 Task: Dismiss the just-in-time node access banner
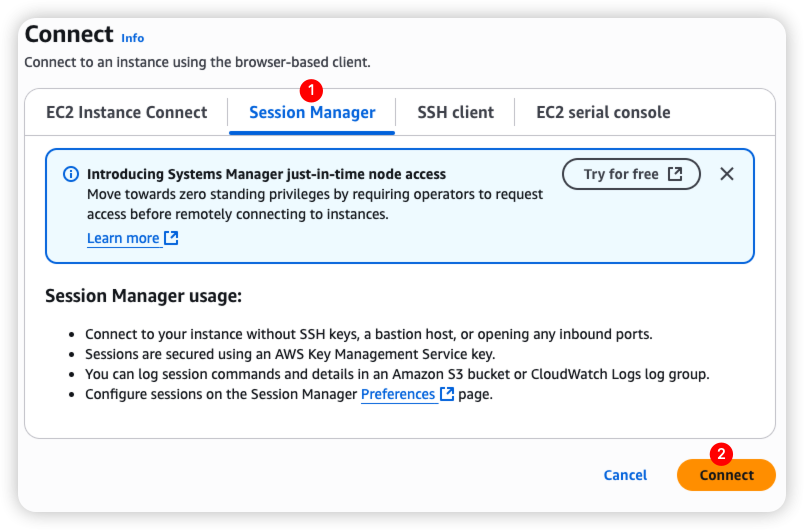tap(727, 174)
